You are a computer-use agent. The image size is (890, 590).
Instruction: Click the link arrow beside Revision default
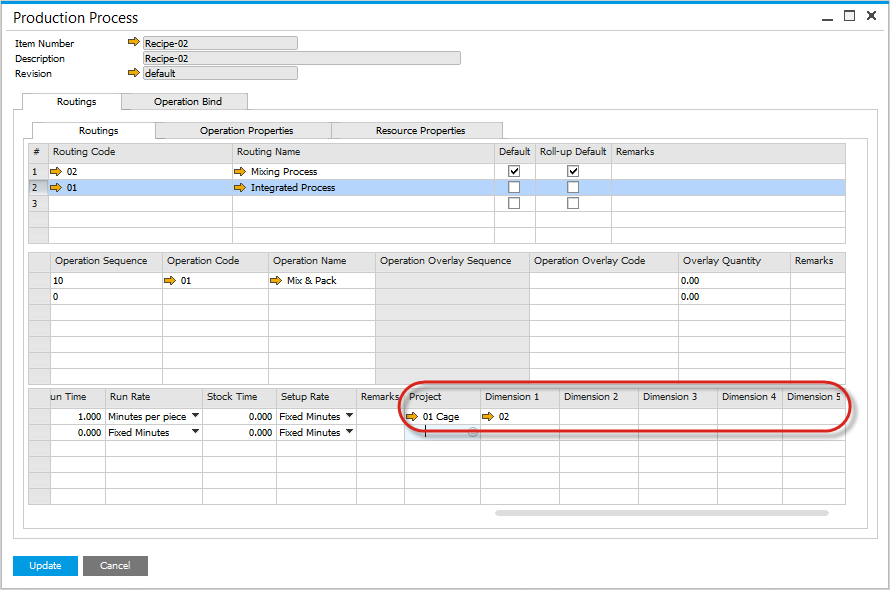pos(134,73)
